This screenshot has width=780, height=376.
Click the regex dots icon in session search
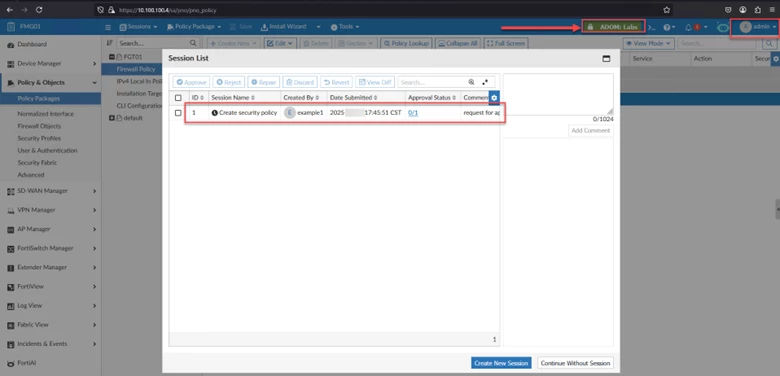click(485, 82)
